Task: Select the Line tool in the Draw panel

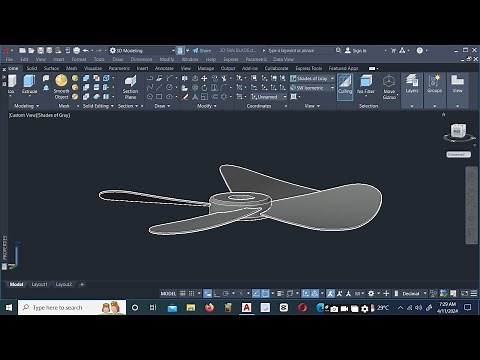Action: [159, 87]
